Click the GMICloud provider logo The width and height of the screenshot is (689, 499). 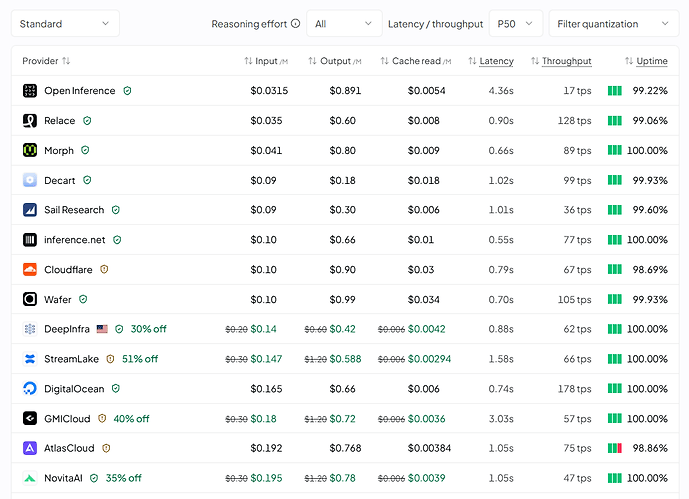[x=30, y=419]
